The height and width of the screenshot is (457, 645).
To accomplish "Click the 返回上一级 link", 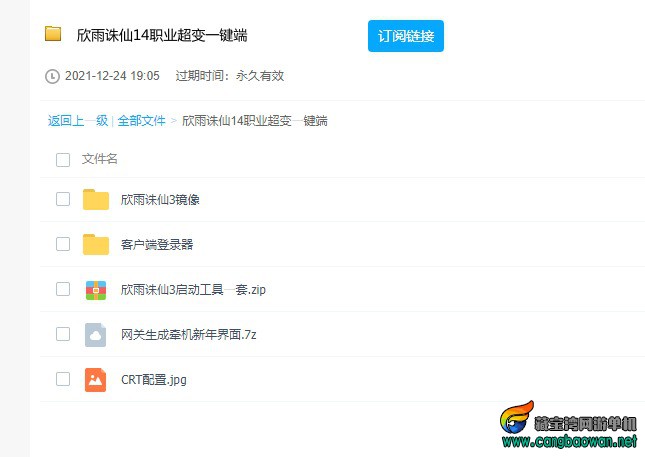I will (78, 121).
